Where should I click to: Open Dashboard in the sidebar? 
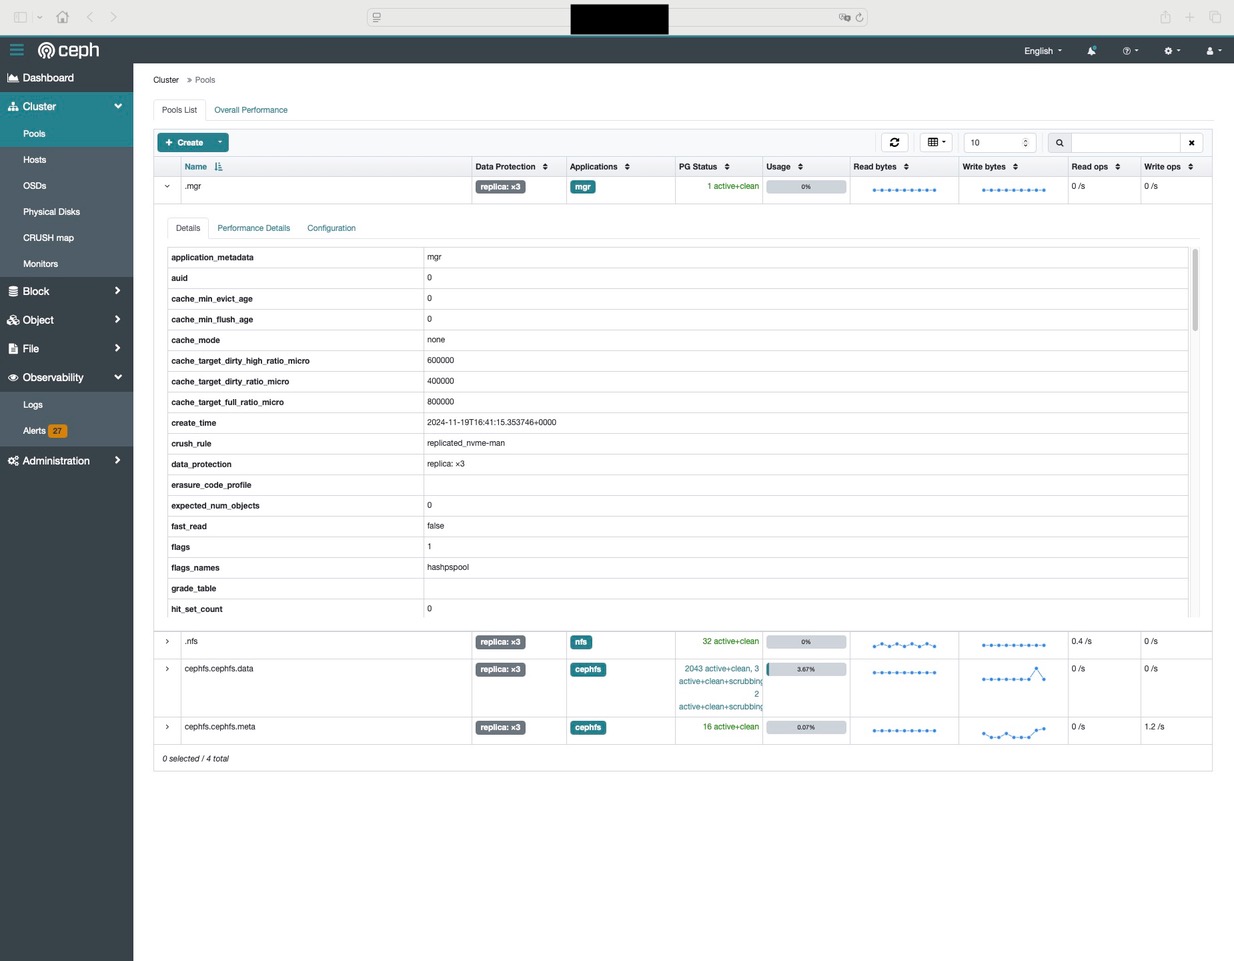click(66, 78)
